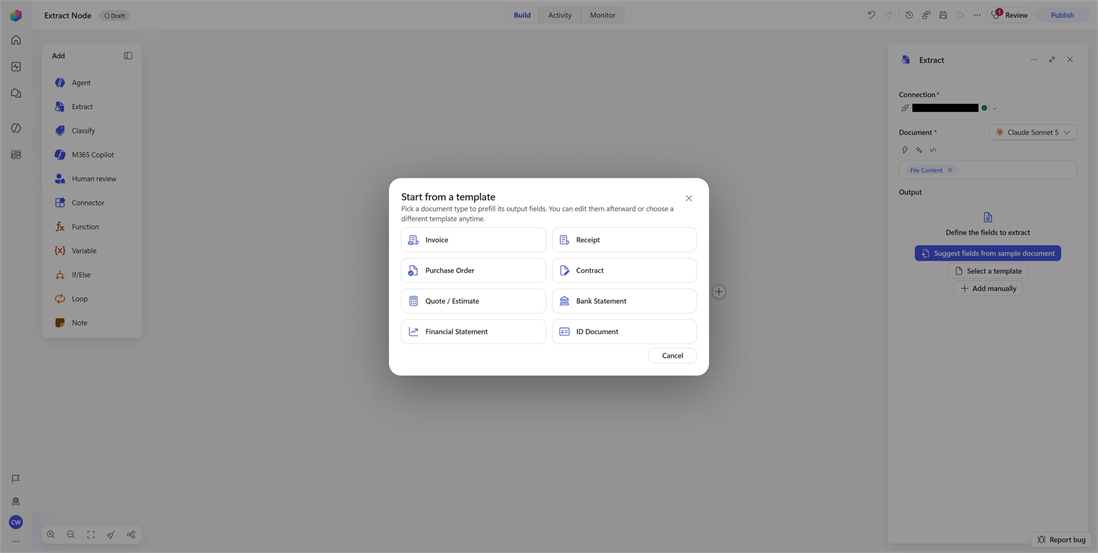The height and width of the screenshot is (553, 1098).
Task: Add a Loop node
Action: point(92,299)
